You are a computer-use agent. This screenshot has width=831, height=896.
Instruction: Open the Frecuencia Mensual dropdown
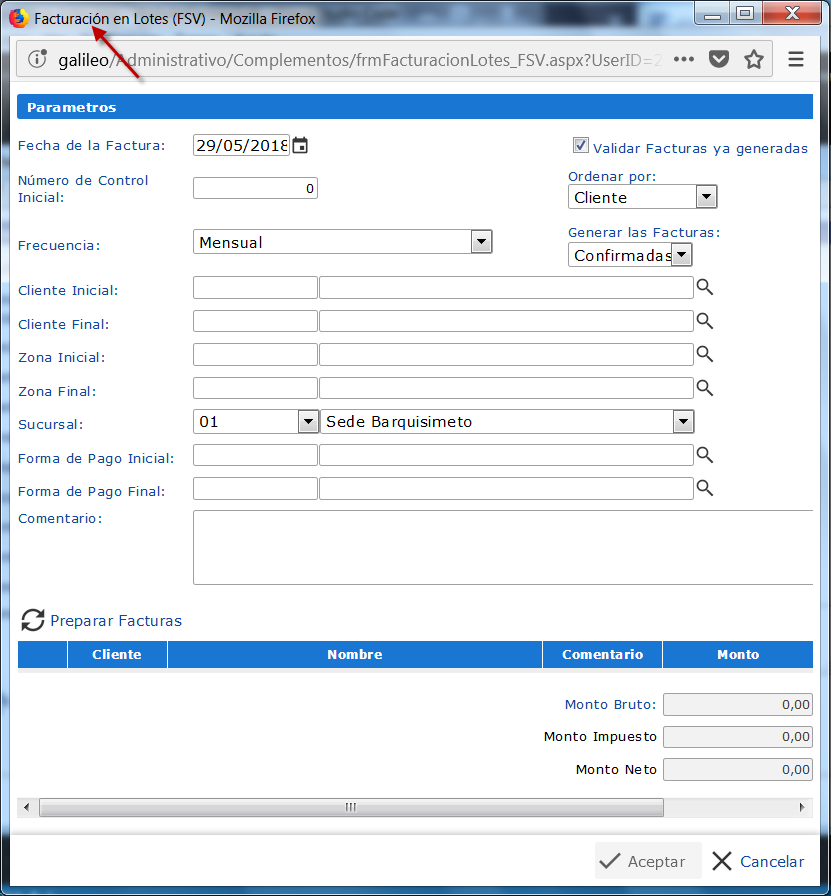481,242
